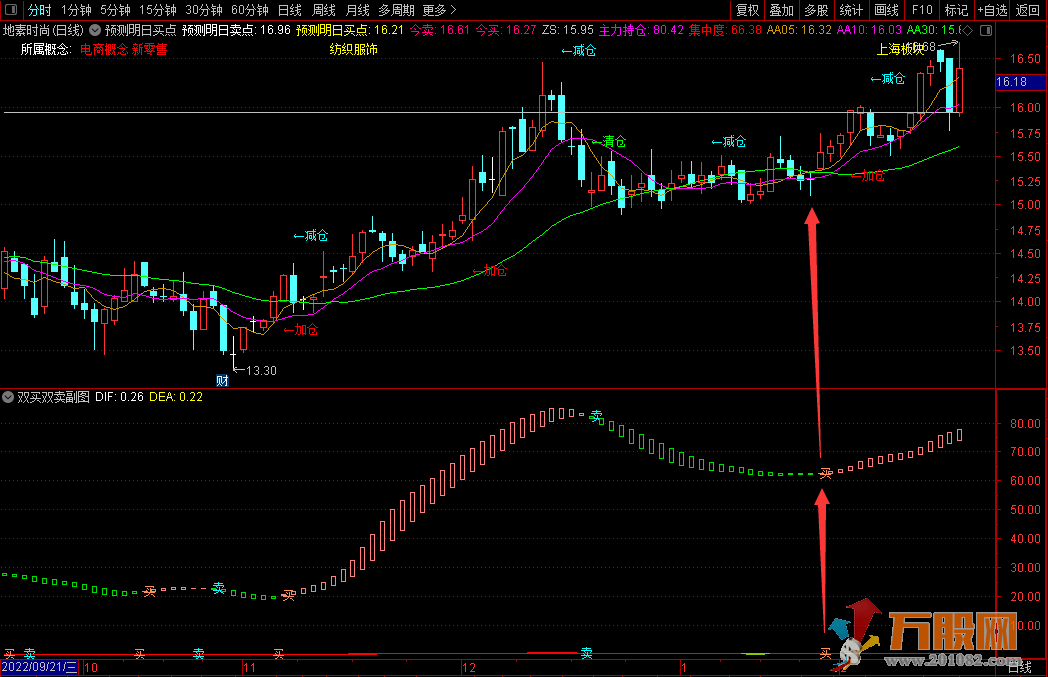Screen dimensions: 1048x677
Task: Click the DIF: 0.26 value
Action: [120, 397]
